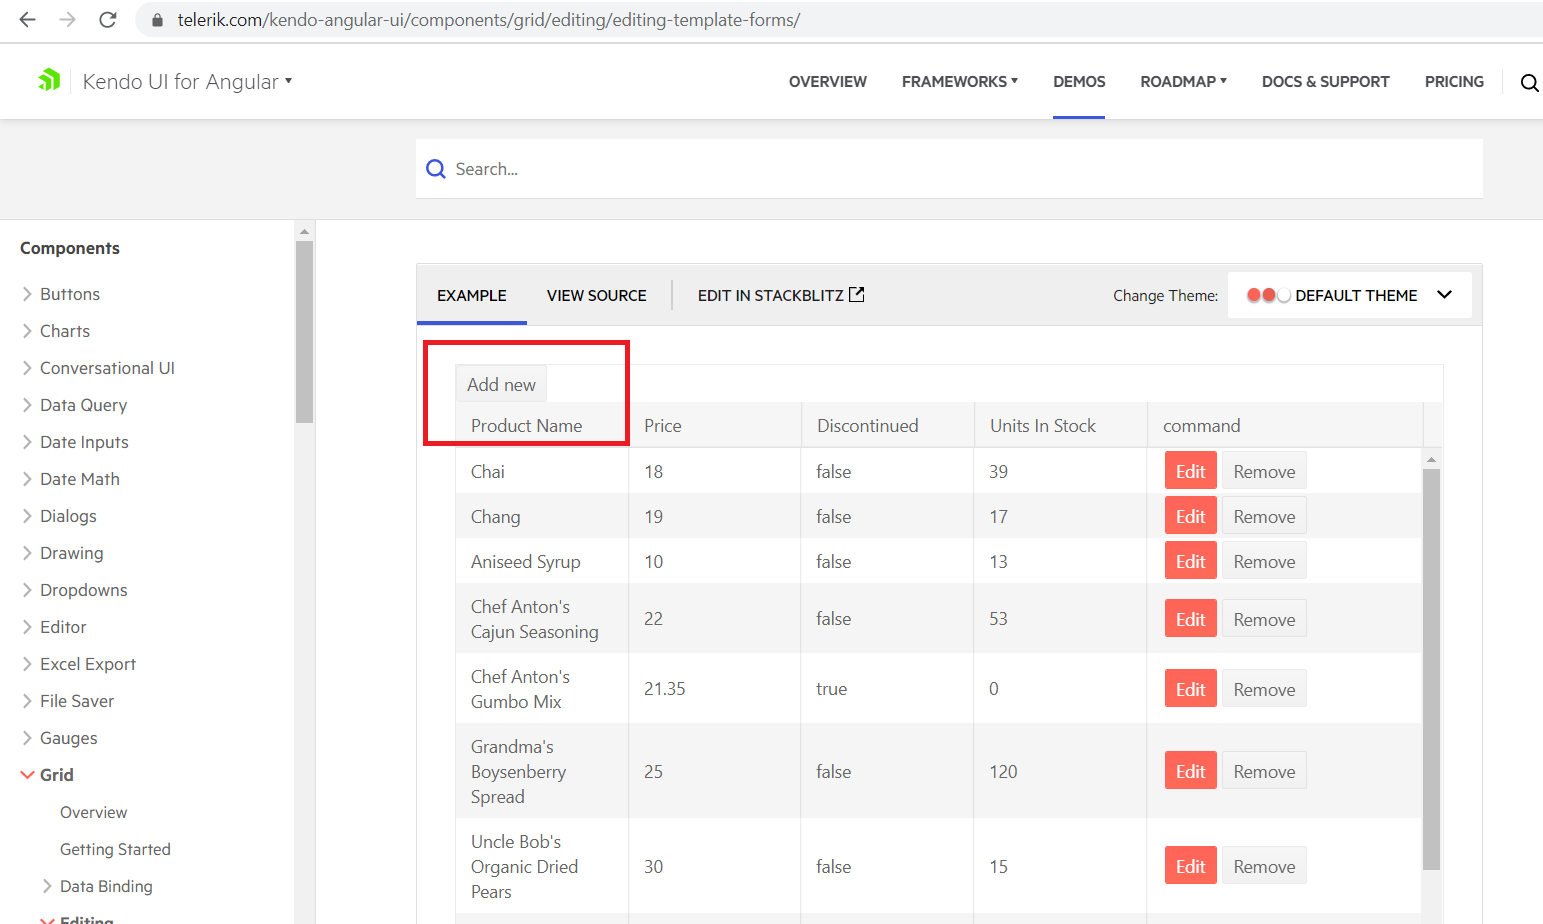Viewport: 1543px width, 924px height.
Task: Click the green Kendo UI logo
Action: coord(49,80)
